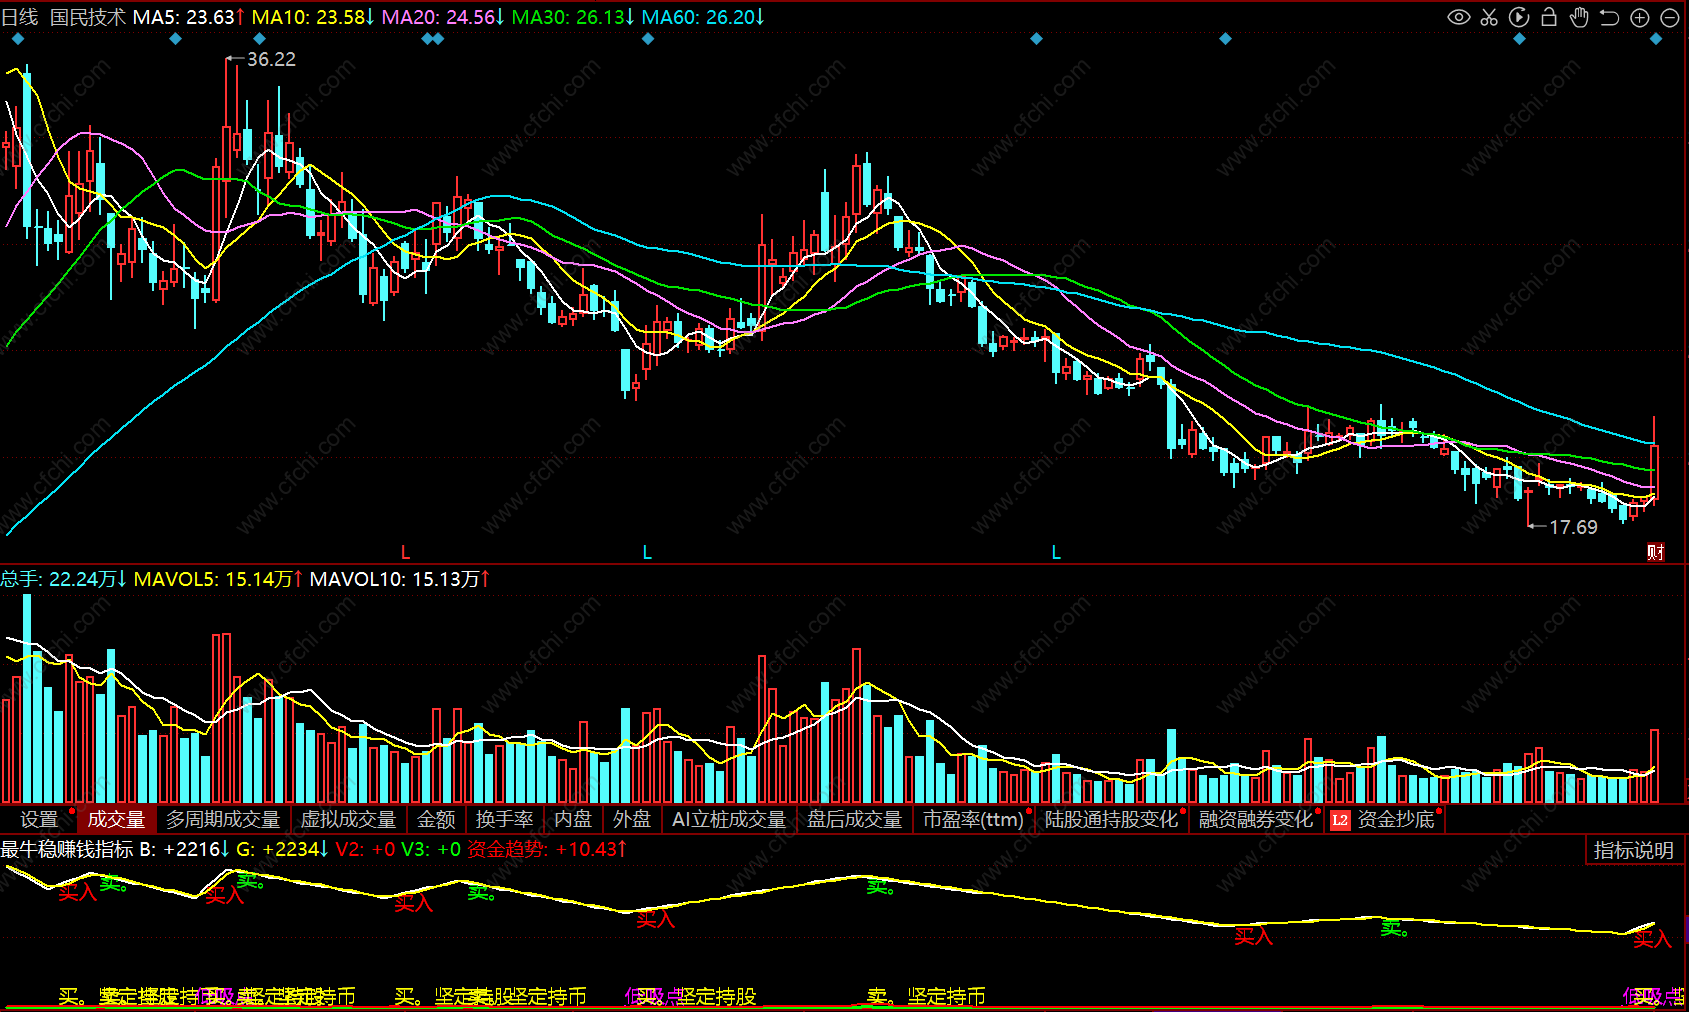The width and height of the screenshot is (1689, 1012).
Task: Click the 国民技术 stock name
Action: click(x=88, y=17)
